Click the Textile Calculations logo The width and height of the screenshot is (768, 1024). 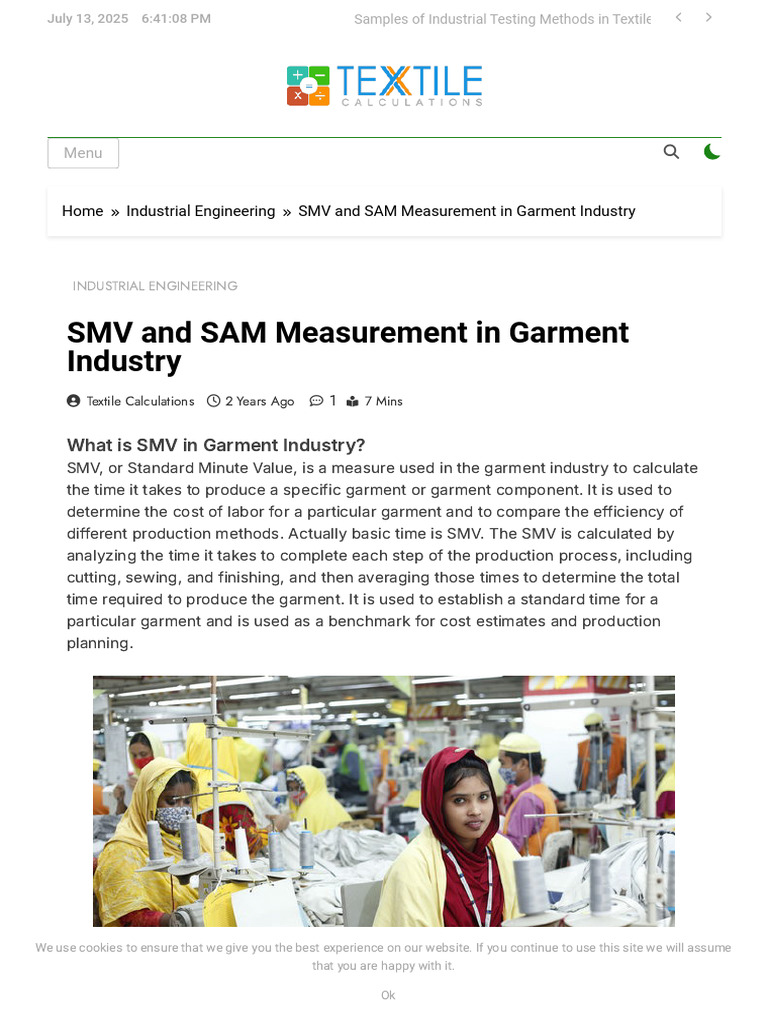[x=385, y=86]
